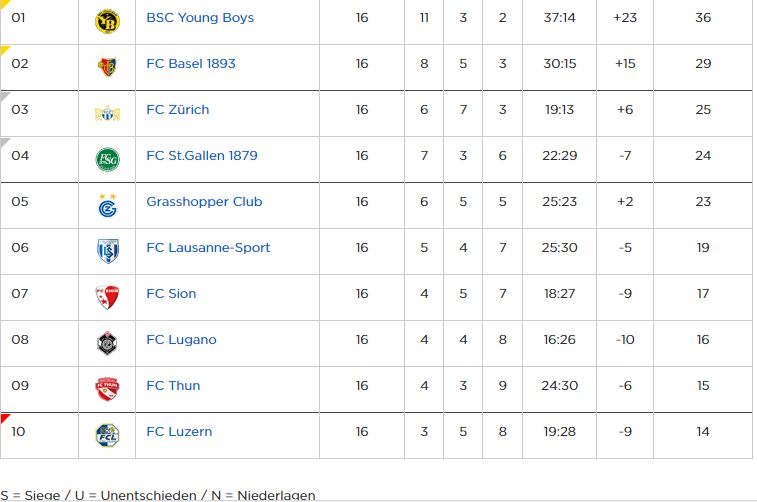This screenshot has width=757, height=502.
Task: Open the FC Lugano team link
Action: tap(181, 340)
